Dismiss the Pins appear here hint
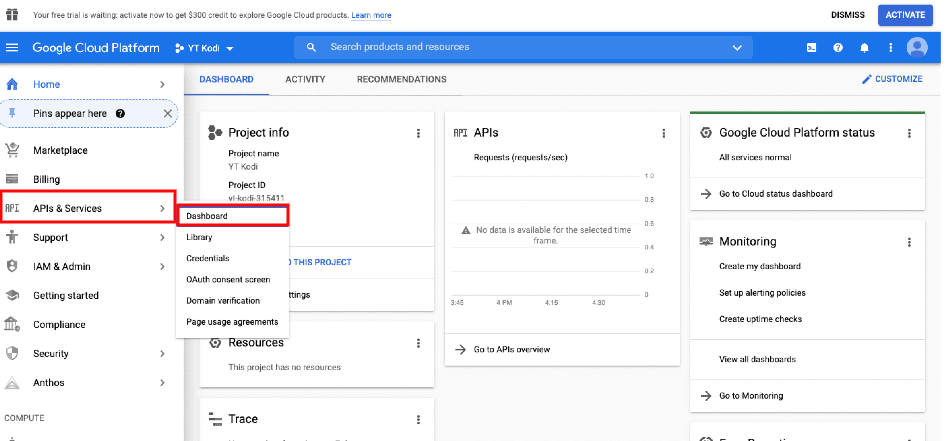Viewport: 950px width, 441px height. [168, 113]
